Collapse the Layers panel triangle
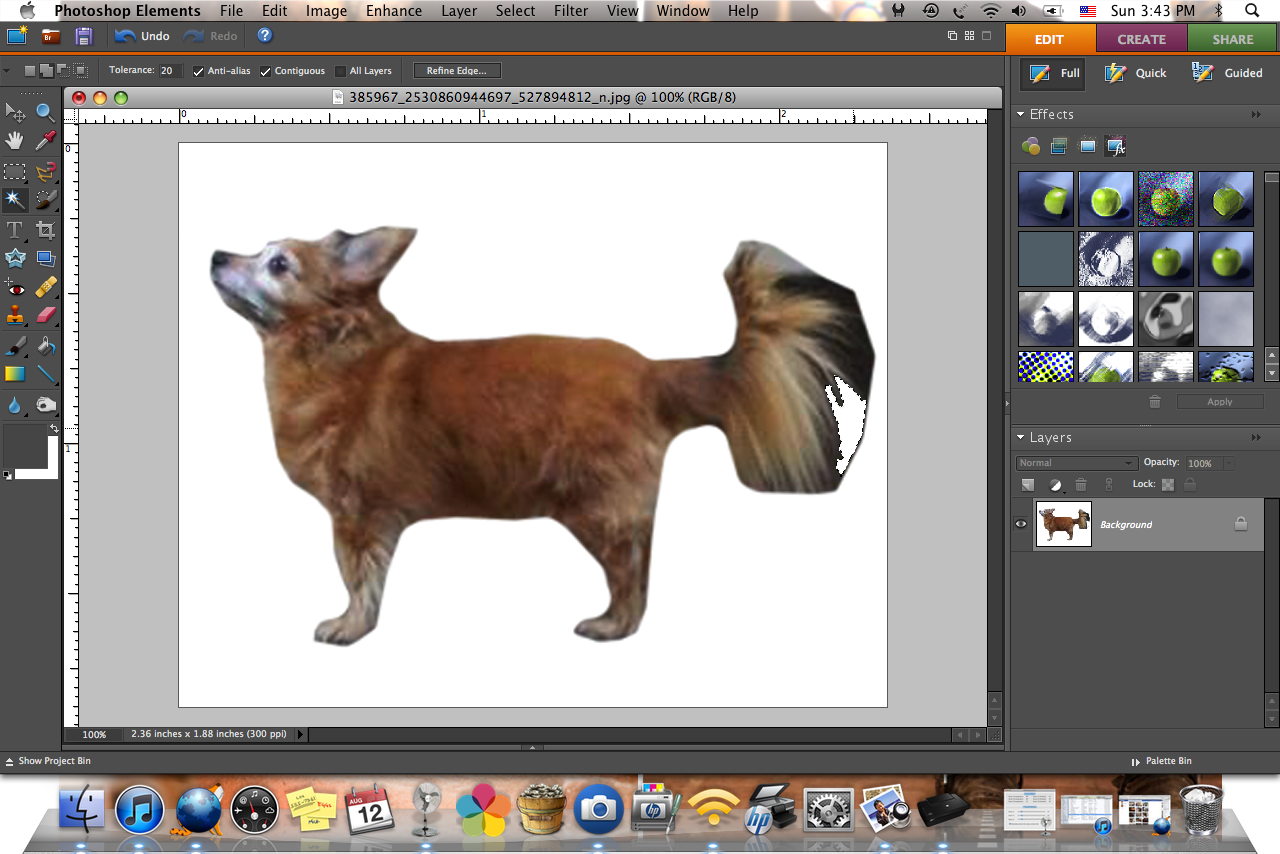Viewport: 1280px width, 854px height. click(x=1020, y=438)
